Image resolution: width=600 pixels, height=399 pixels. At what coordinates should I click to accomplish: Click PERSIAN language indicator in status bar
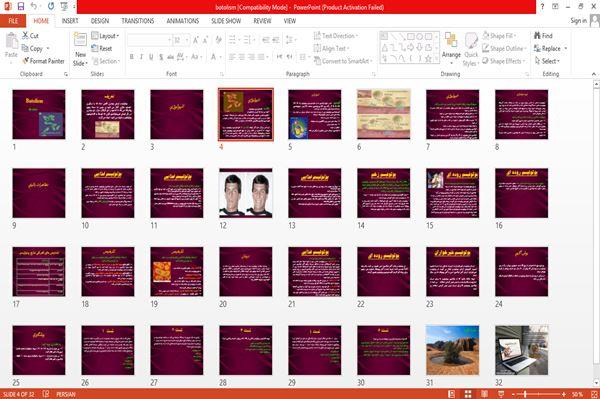coord(66,394)
